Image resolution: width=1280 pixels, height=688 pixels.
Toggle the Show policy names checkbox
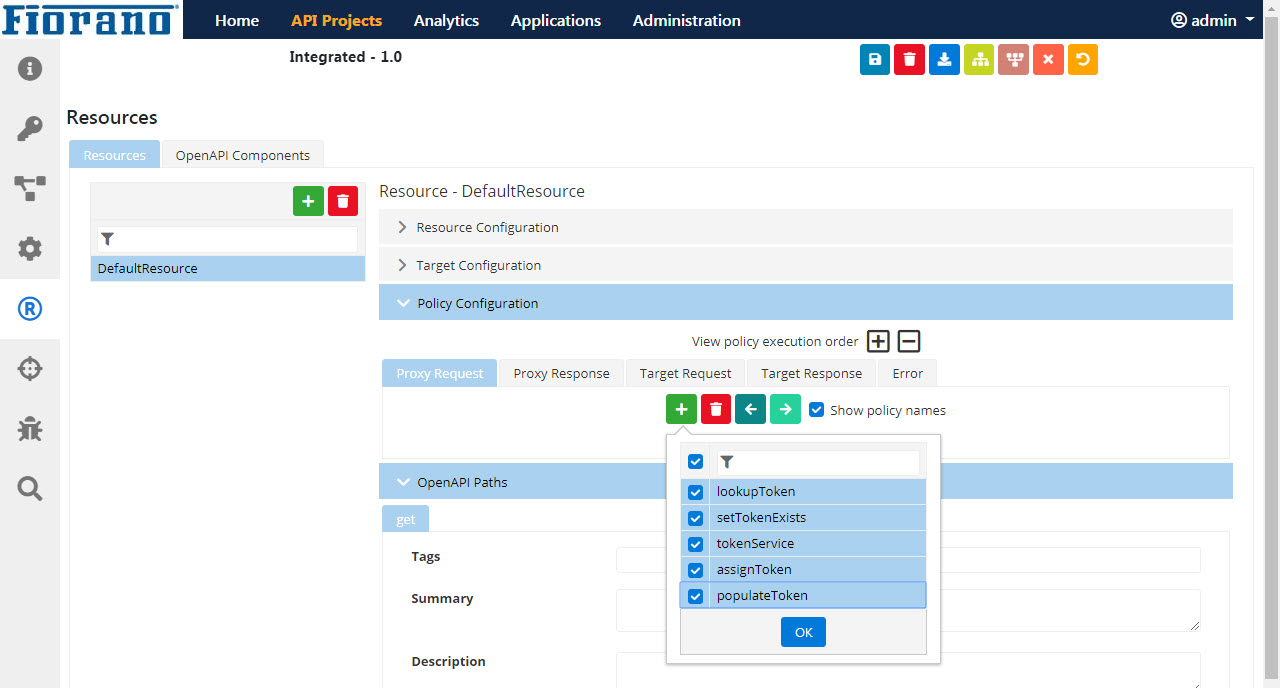816,410
